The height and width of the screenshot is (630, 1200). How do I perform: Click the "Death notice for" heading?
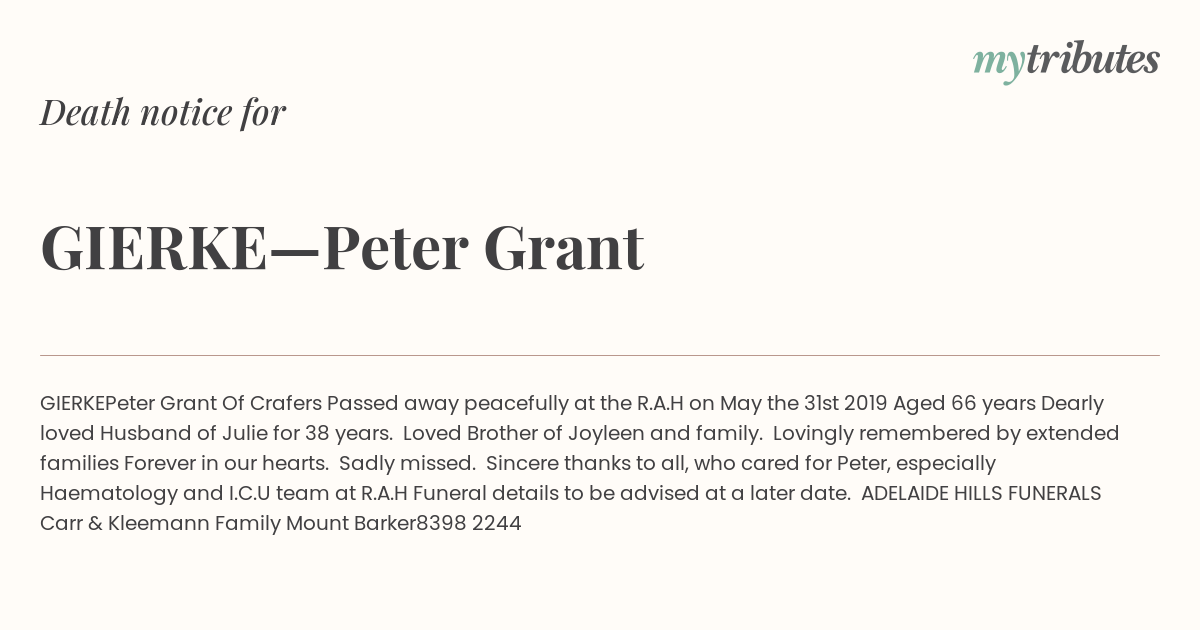163,113
